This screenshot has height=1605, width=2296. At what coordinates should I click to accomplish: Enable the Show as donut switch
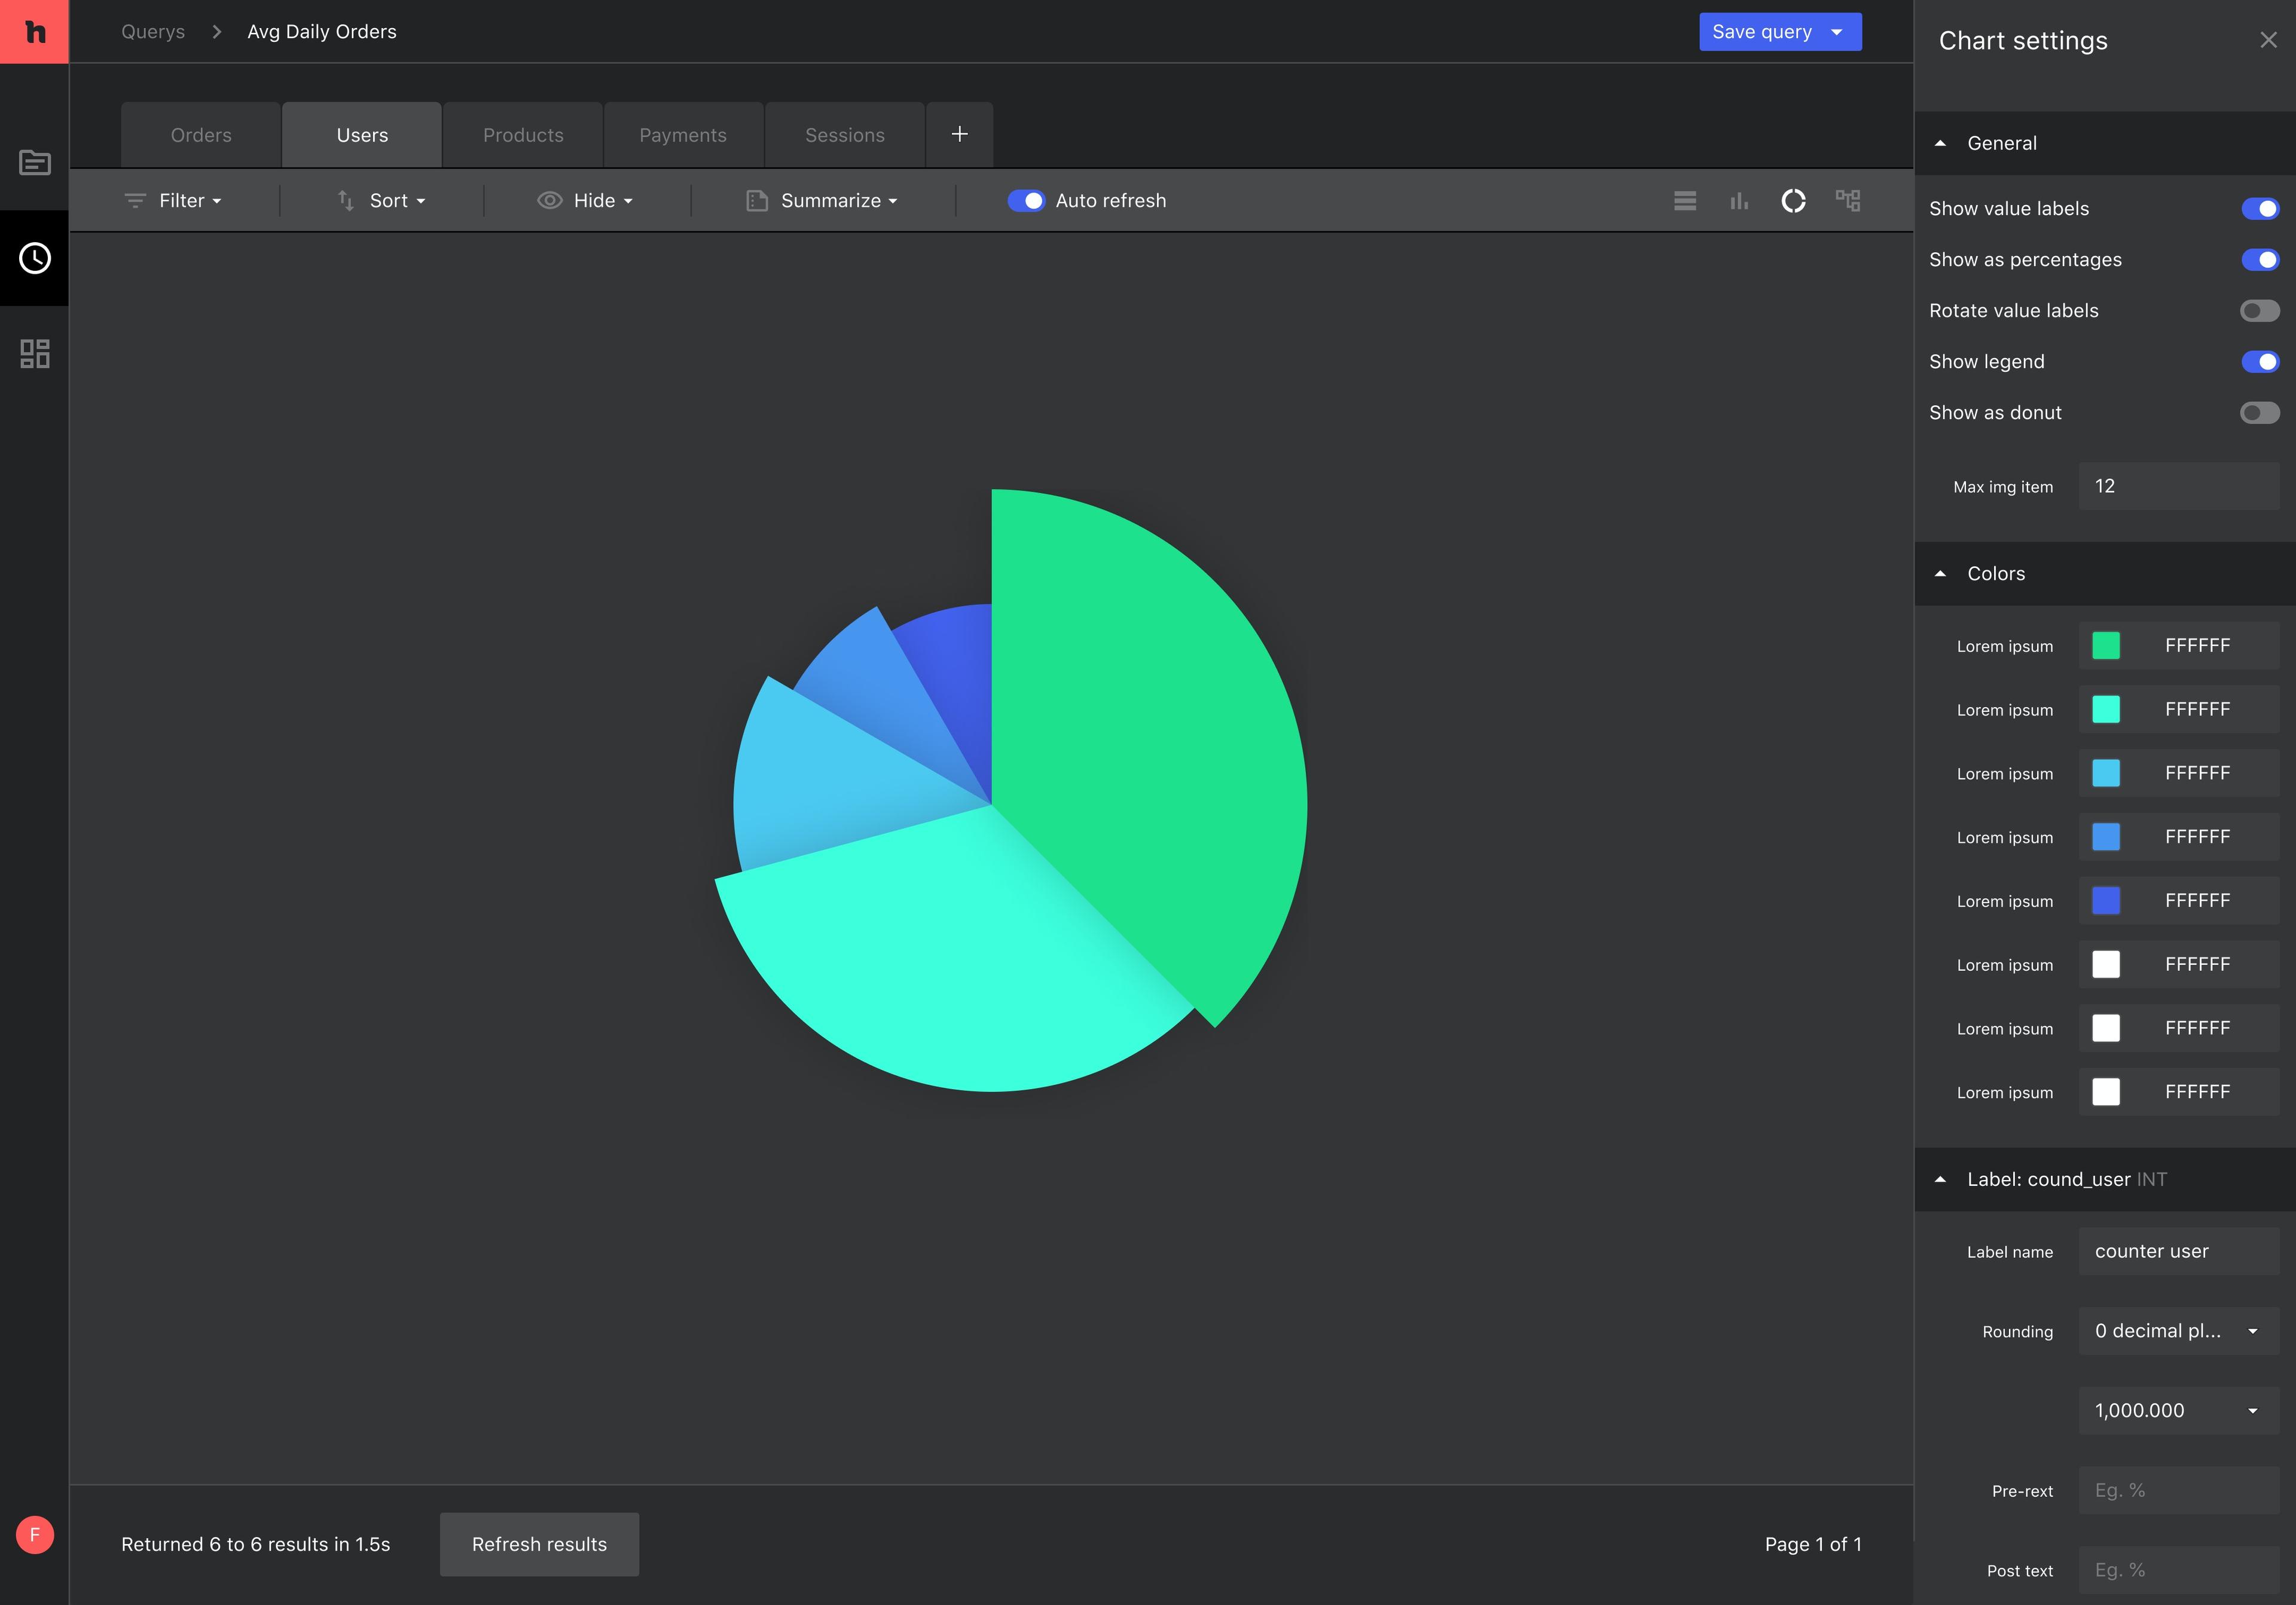click(x=2259, y=413)
